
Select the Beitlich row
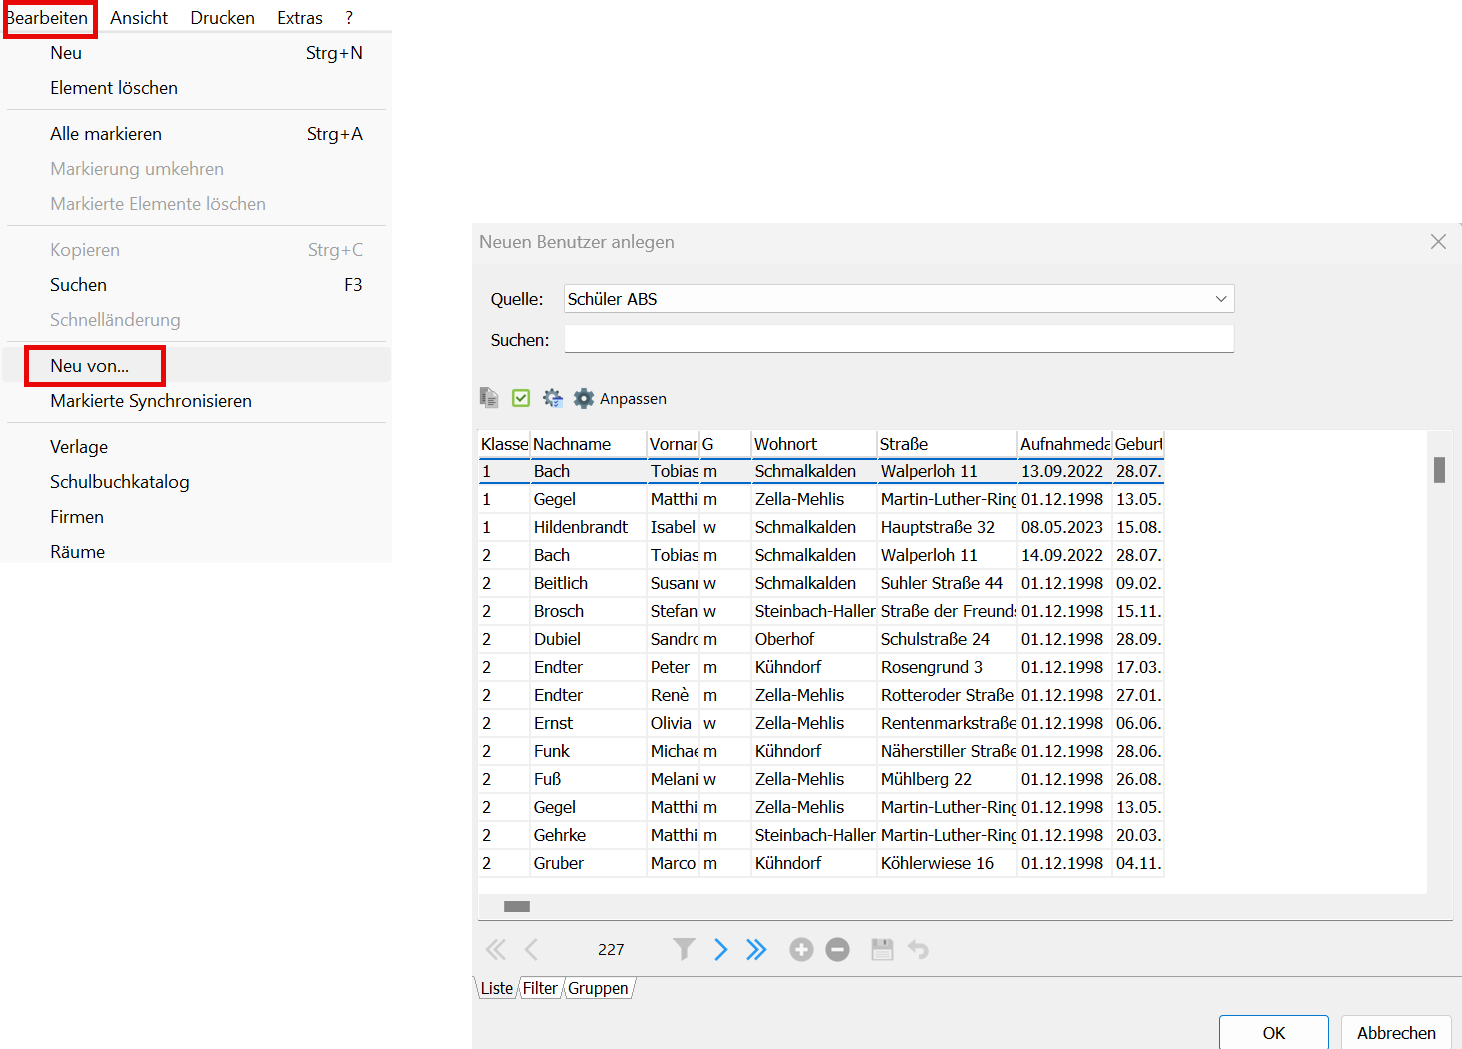821,583
